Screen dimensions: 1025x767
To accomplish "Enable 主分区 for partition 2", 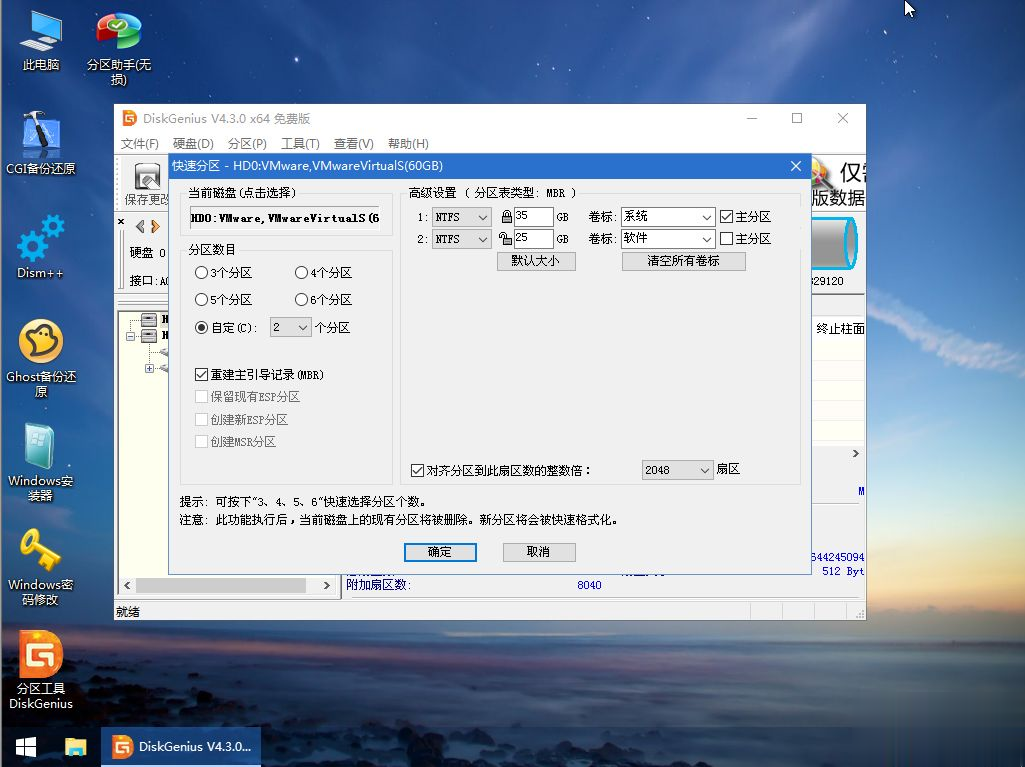I will coord(725,238).
